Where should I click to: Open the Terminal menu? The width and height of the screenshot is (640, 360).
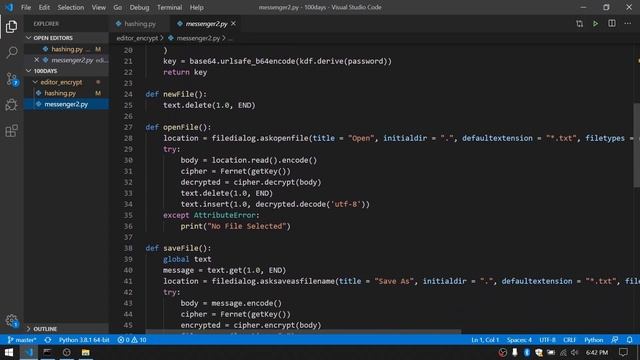point(169,7)
